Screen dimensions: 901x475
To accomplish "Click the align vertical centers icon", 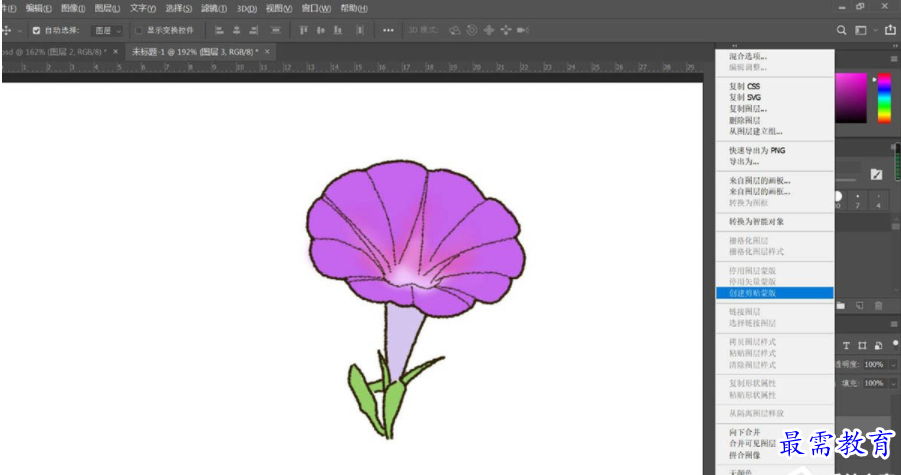I will coord(321,30).
